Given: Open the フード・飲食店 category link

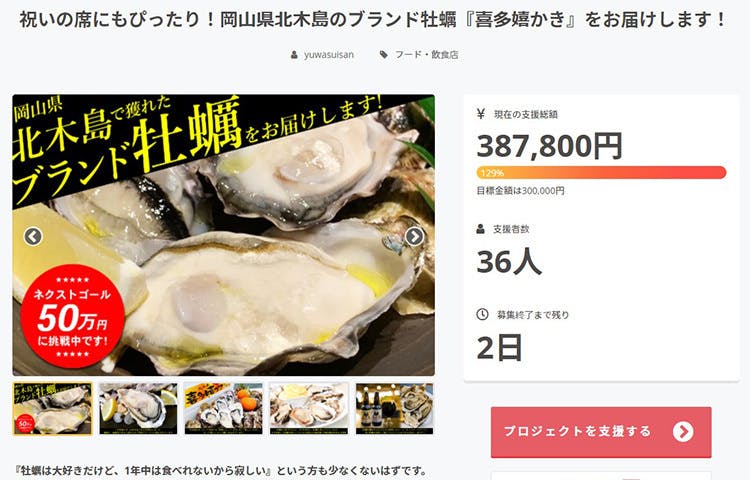Looking at the screenshot, I should (426, 55).
